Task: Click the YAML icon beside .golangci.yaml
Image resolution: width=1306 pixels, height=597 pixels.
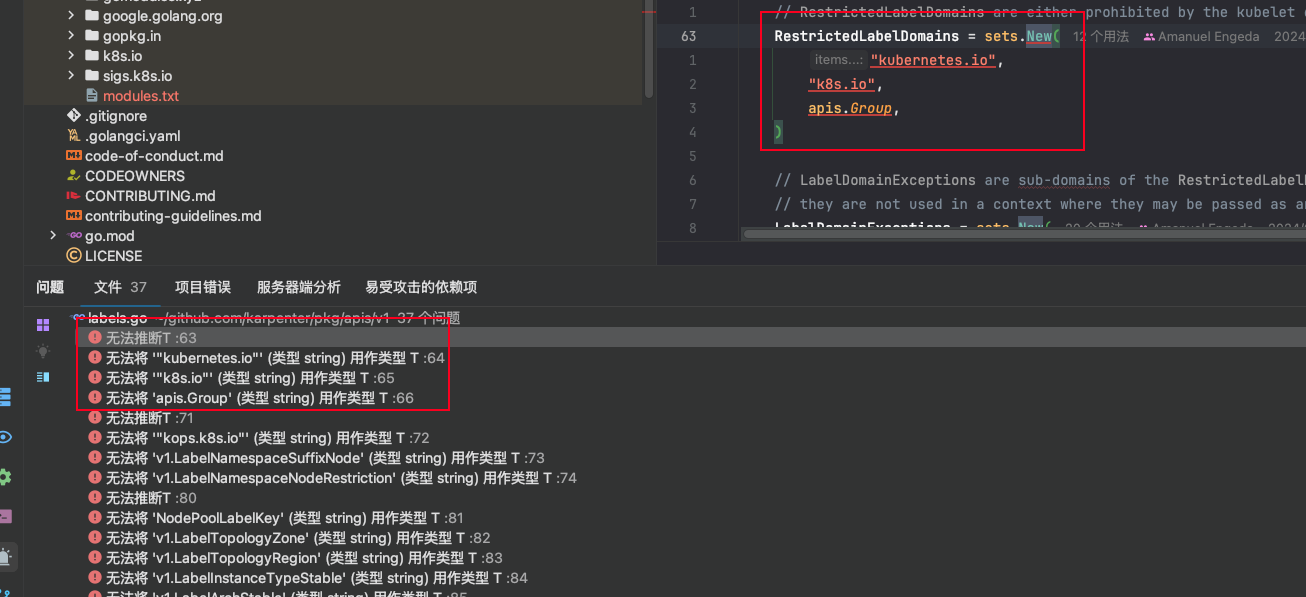Action: tap(73, 136)
